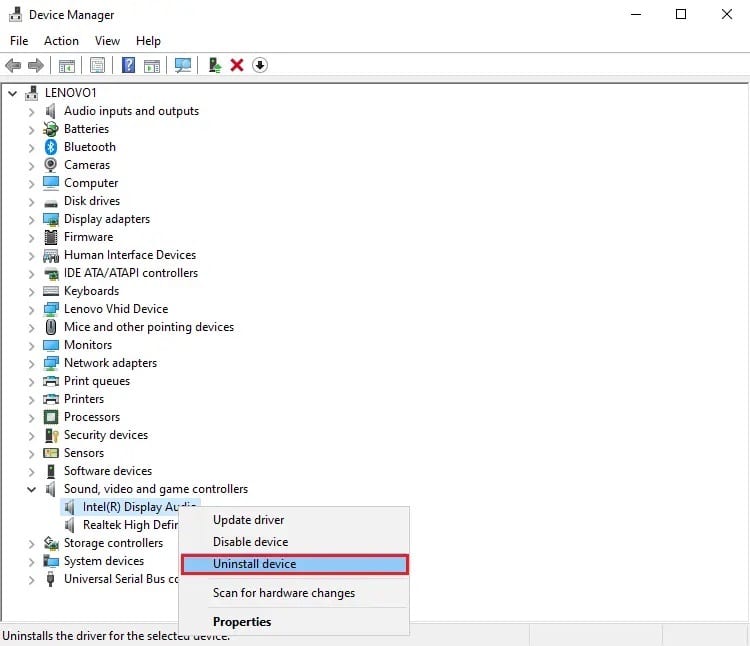750x646 pixels.
Task: Collapse Sound, video and game controllers
Action: point(31,489)
